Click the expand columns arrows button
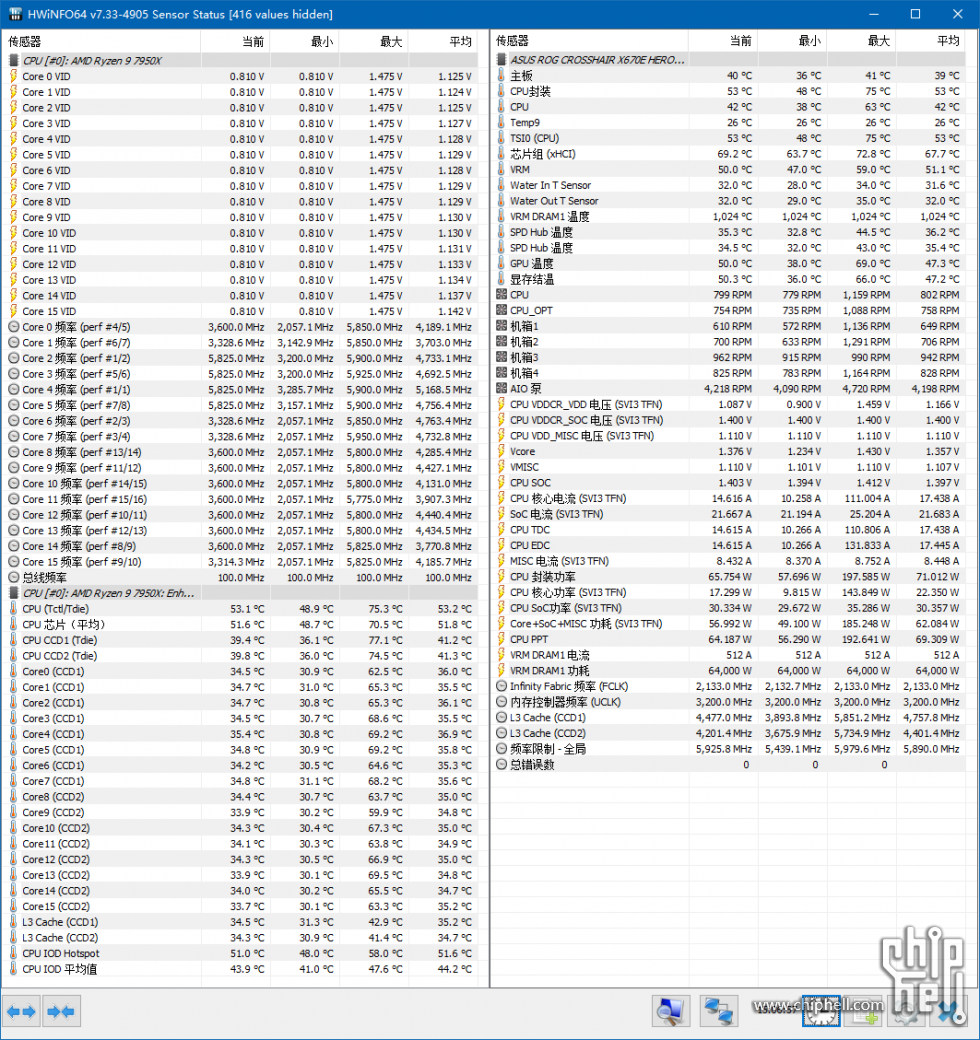This screenshot has height=1040, width=980. click(21, 1011)
